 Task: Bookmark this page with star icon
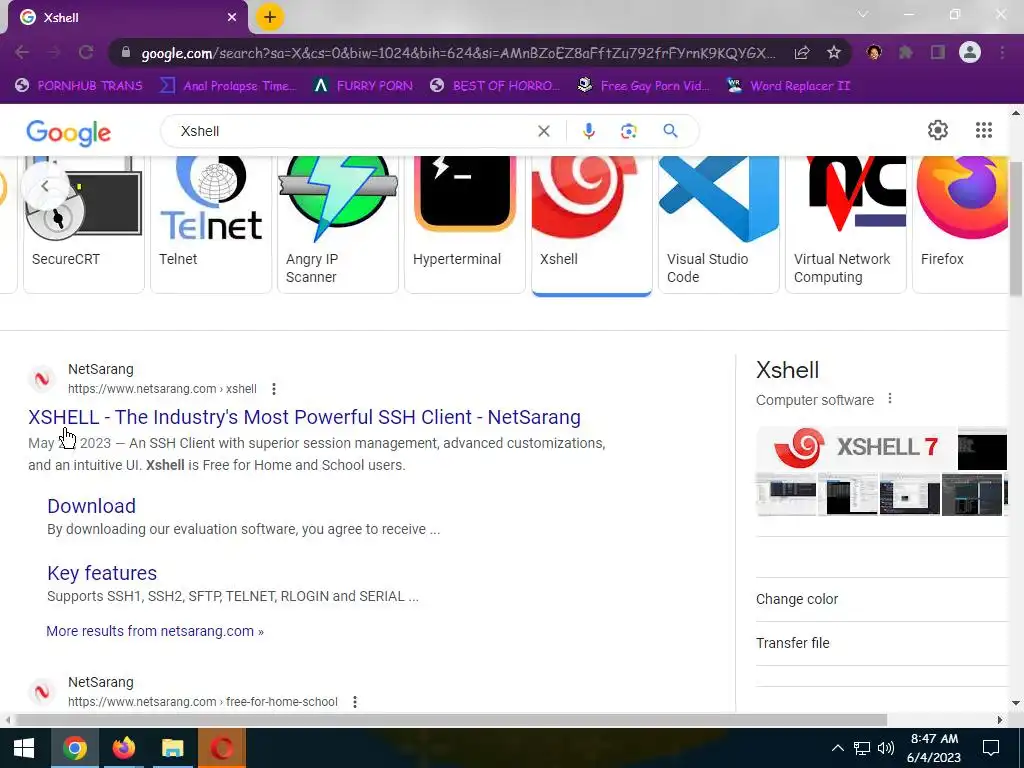point(833,53)
